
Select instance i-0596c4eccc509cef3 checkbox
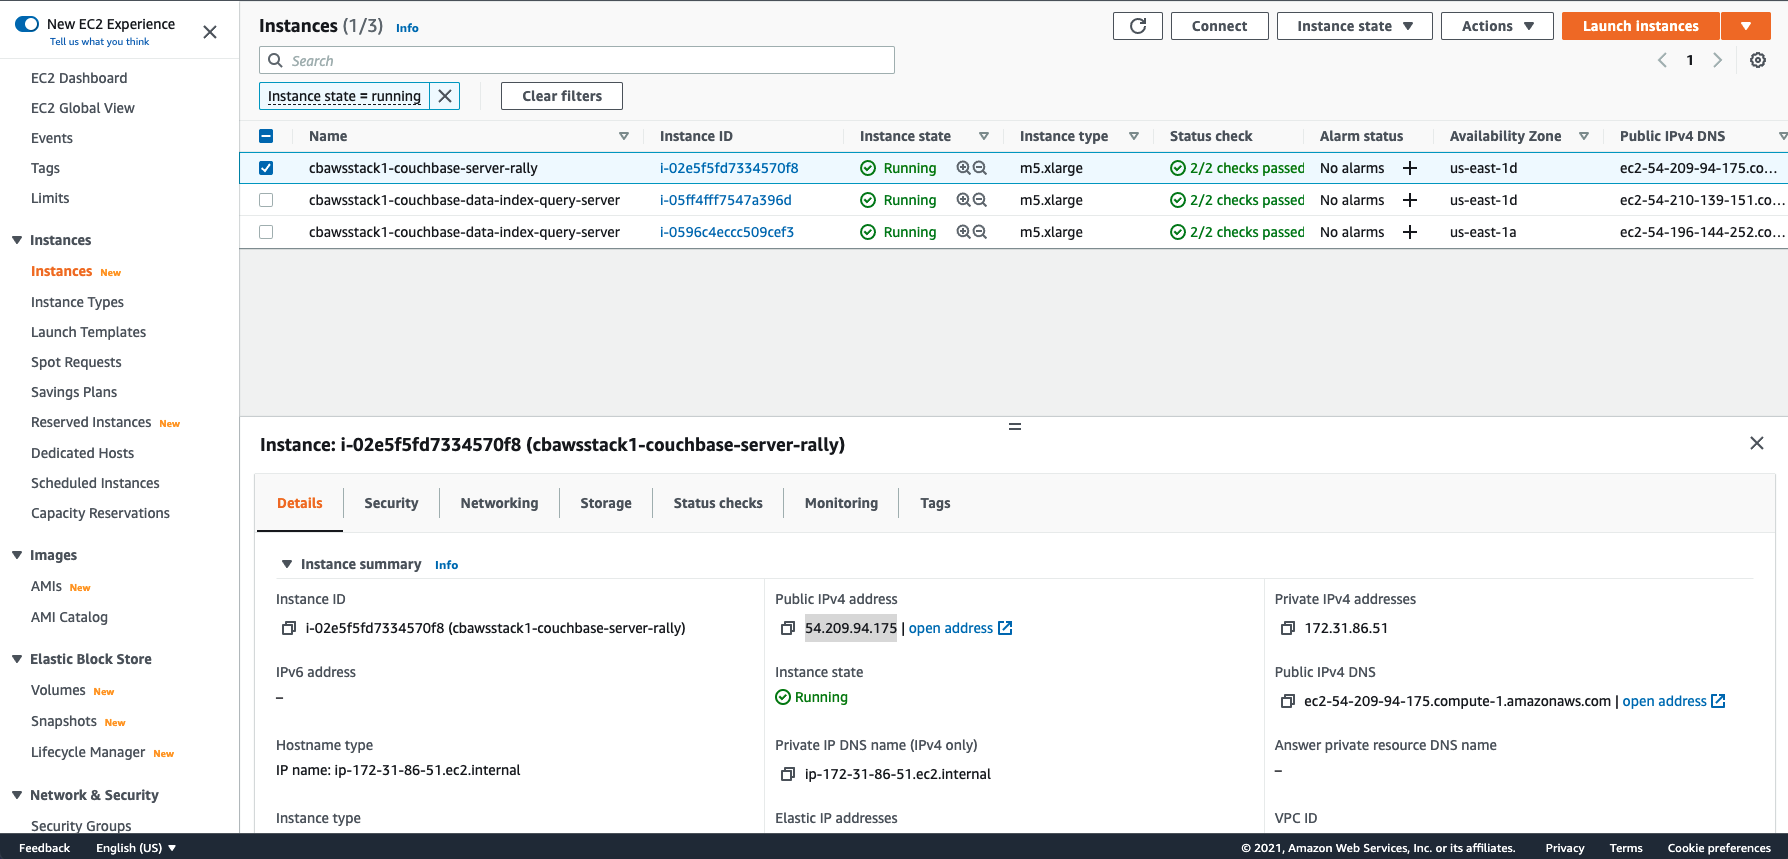[x=266, y=232]
